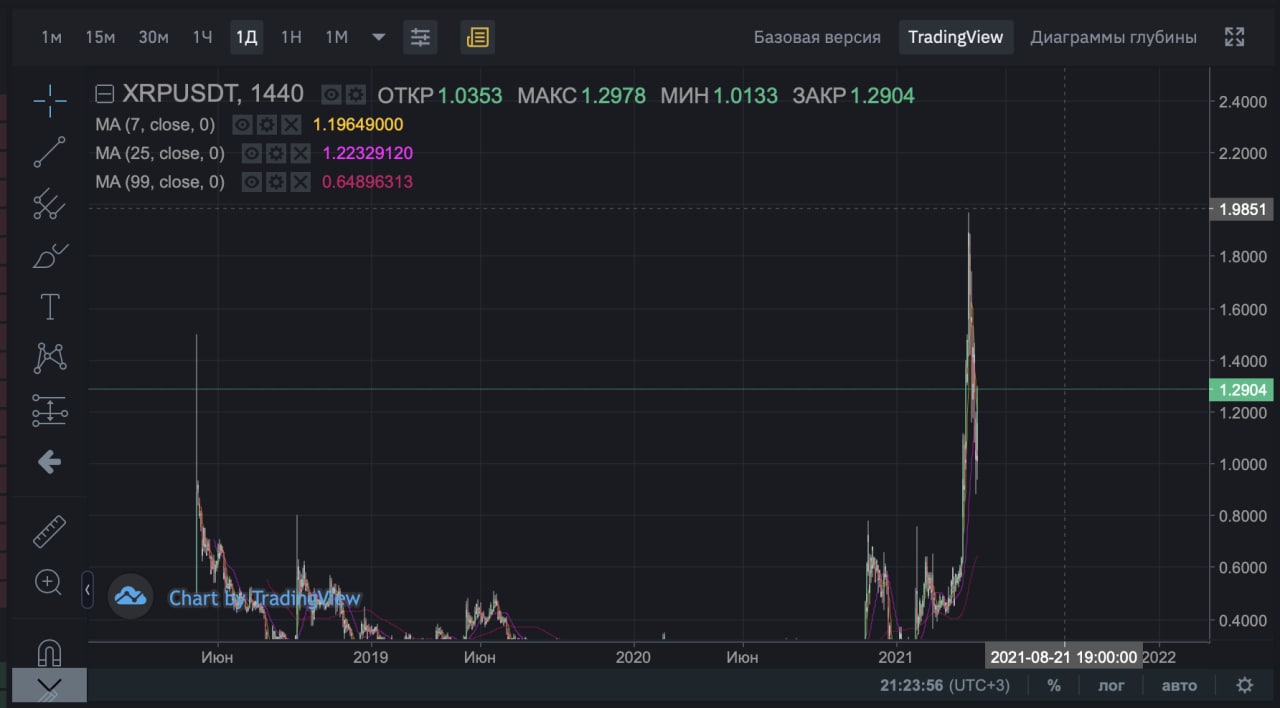Click the MA (25, close, 0) label
The image size is (1280, 708).
click(x=160, y=153)
